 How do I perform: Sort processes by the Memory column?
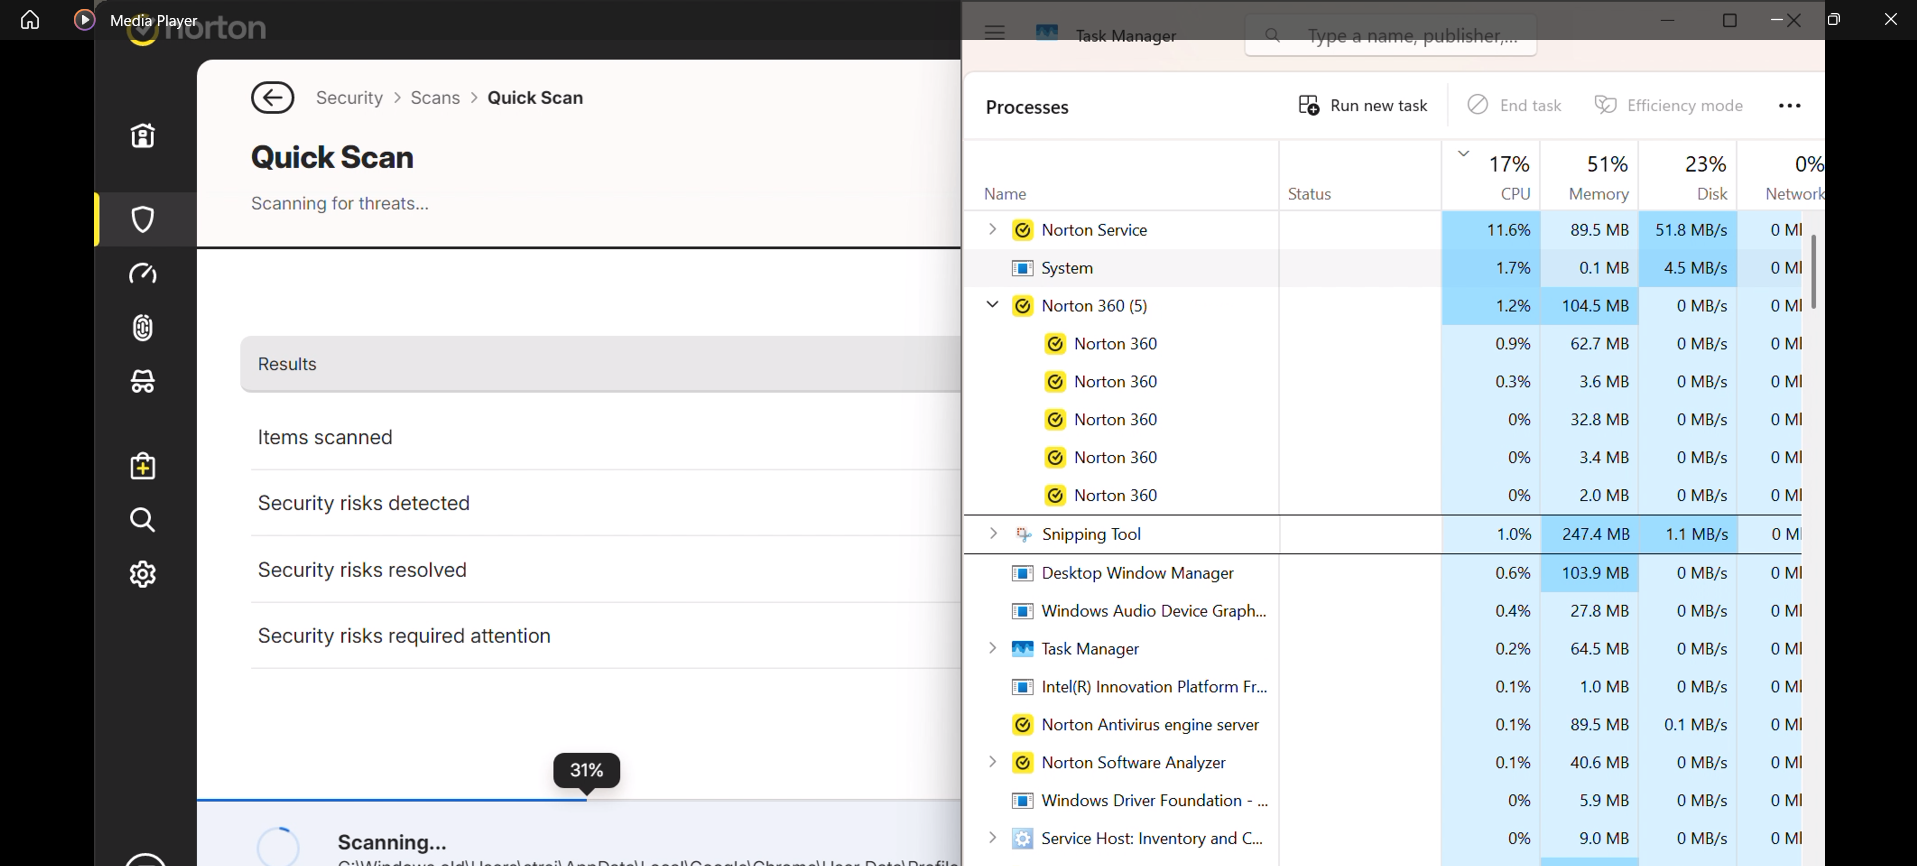click(x=1590, y=176)
